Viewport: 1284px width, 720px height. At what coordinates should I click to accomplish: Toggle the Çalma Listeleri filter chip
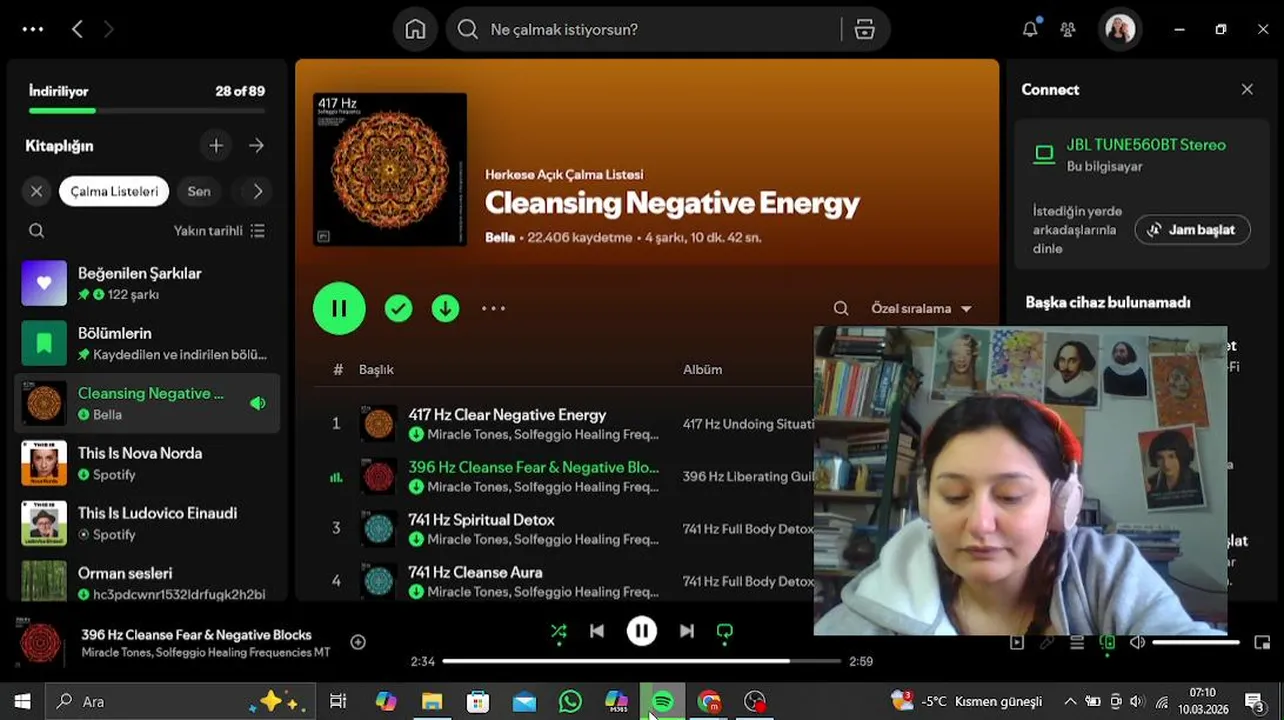(x=114, y=191)
